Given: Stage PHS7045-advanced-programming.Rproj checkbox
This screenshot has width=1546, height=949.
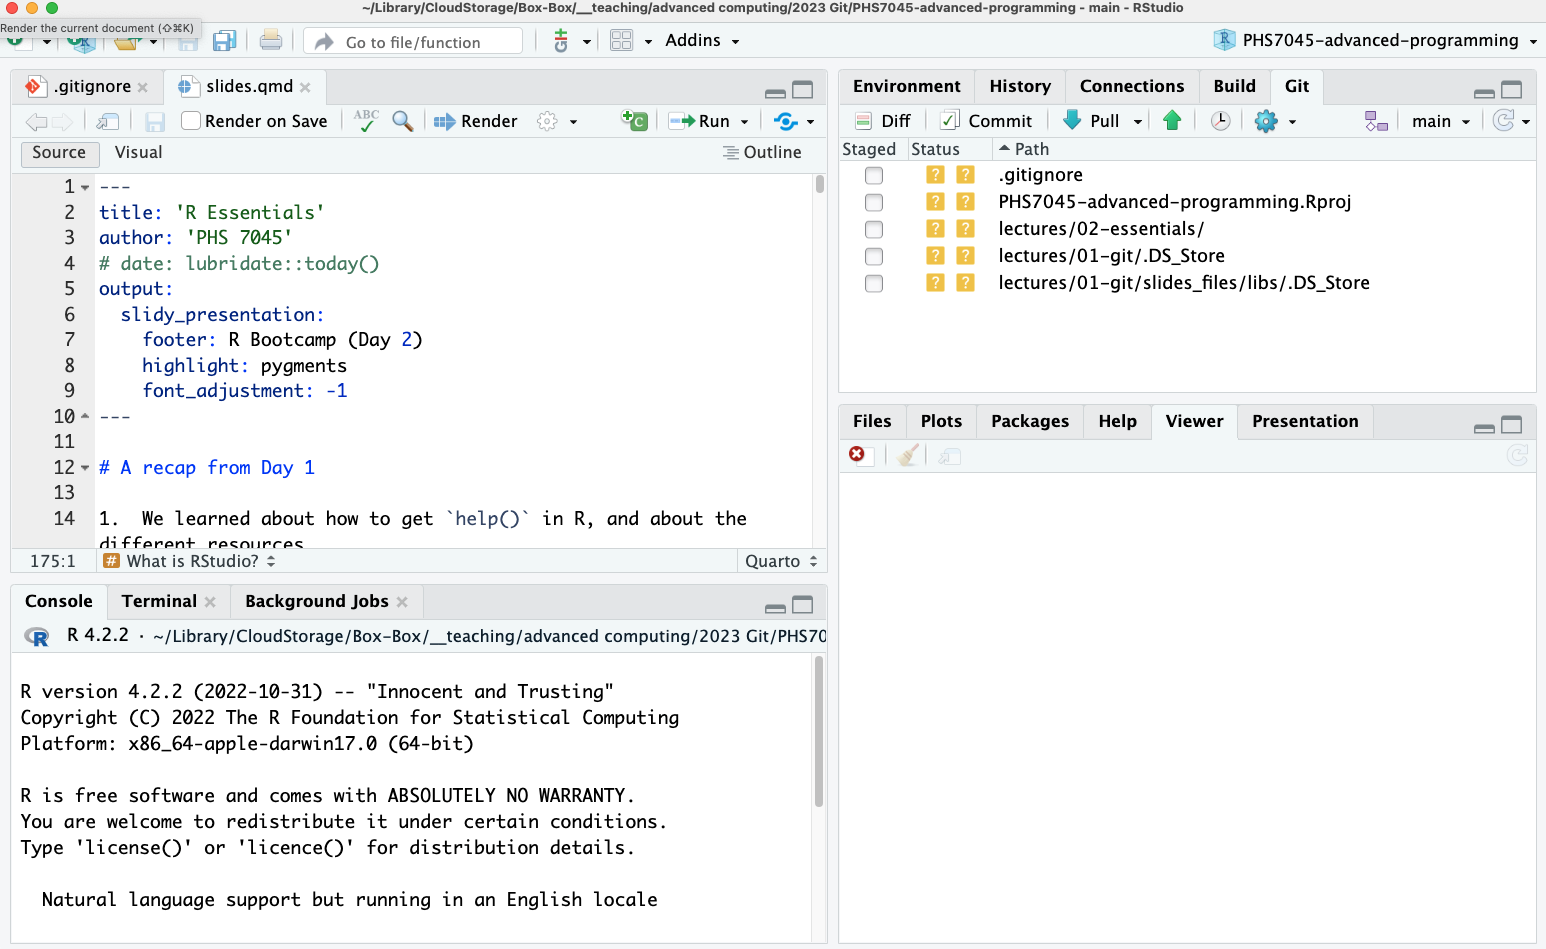Looking at the screenshot, I should pos(874,202).
